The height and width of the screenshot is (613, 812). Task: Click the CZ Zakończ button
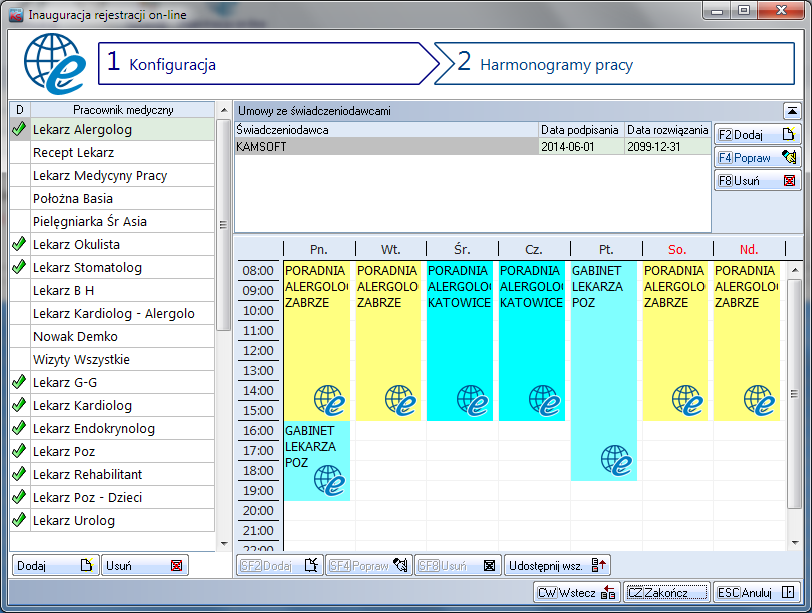pos(666,592)
